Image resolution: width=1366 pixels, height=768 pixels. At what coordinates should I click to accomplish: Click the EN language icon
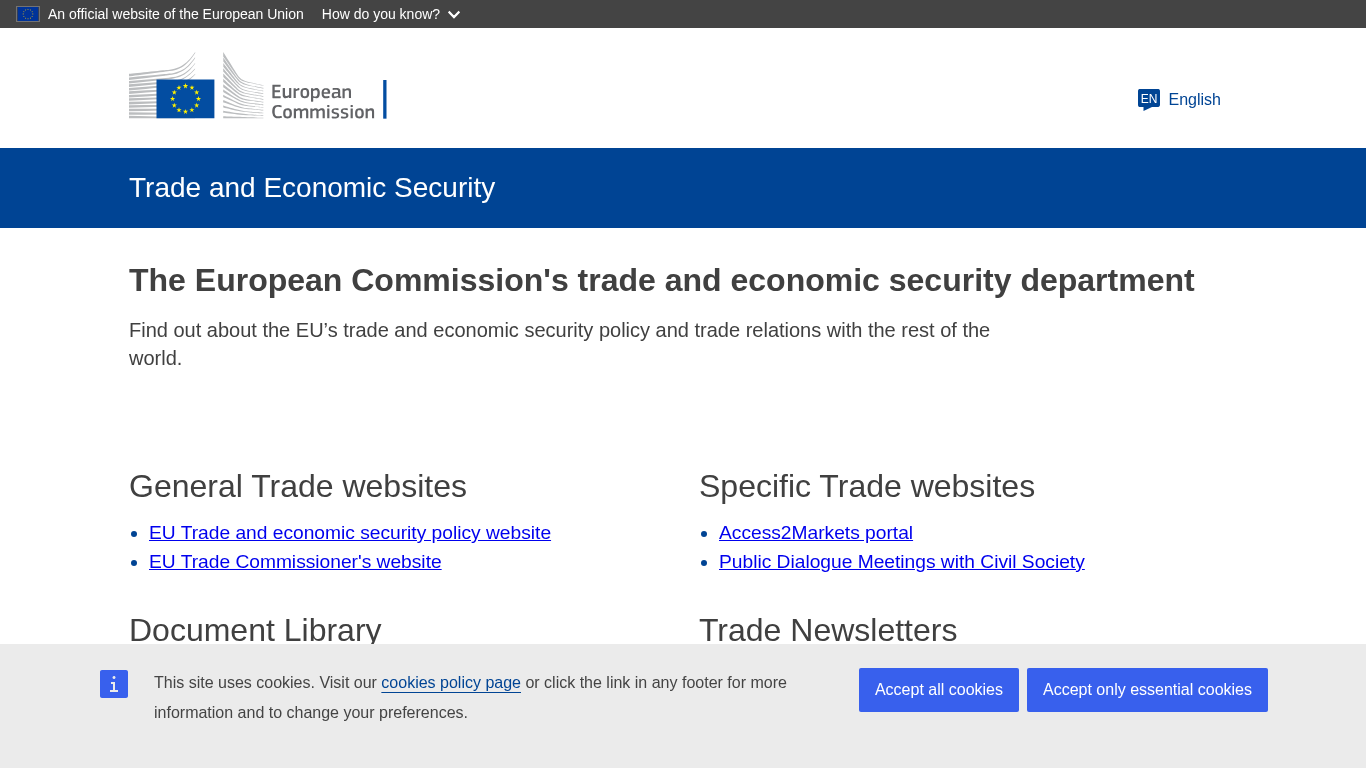pos(1149,99)
